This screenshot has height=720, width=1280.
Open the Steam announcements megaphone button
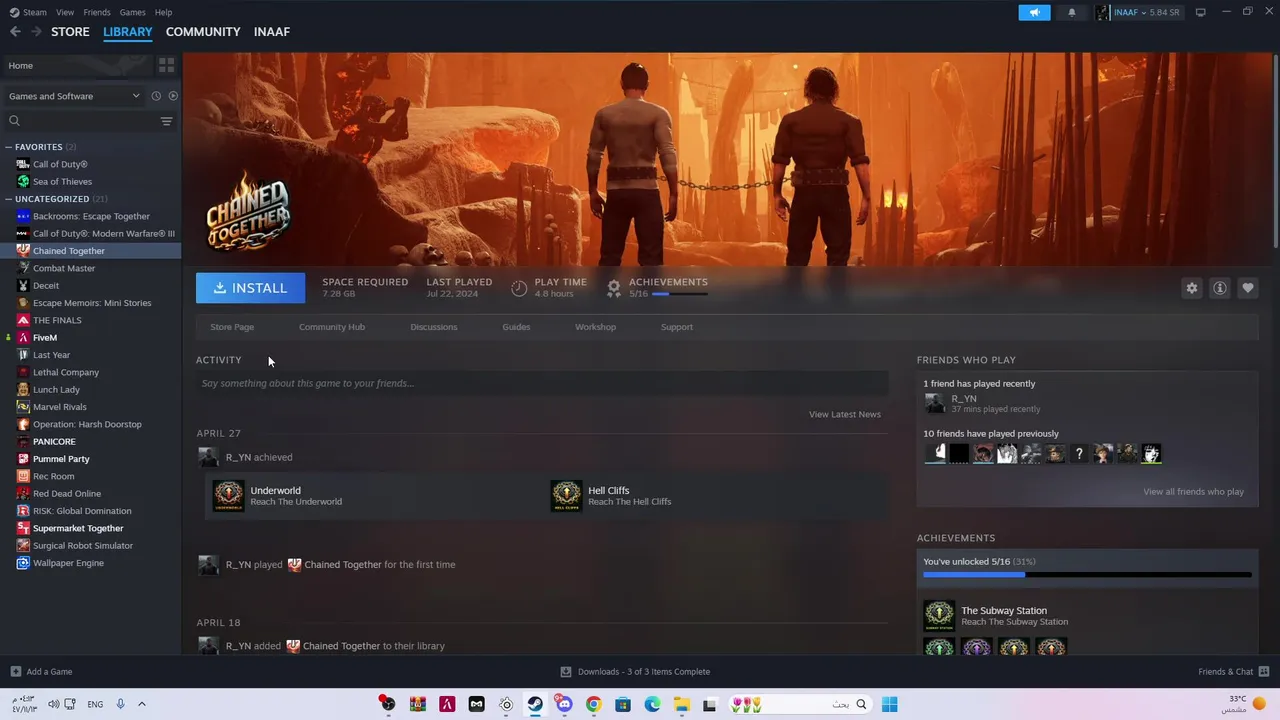pyautogui.click(x=1034, y=12)
